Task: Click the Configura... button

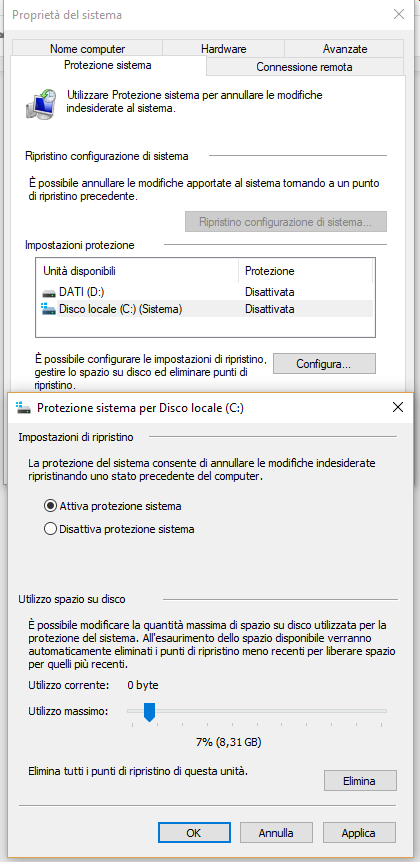Action: click(324, 363)
